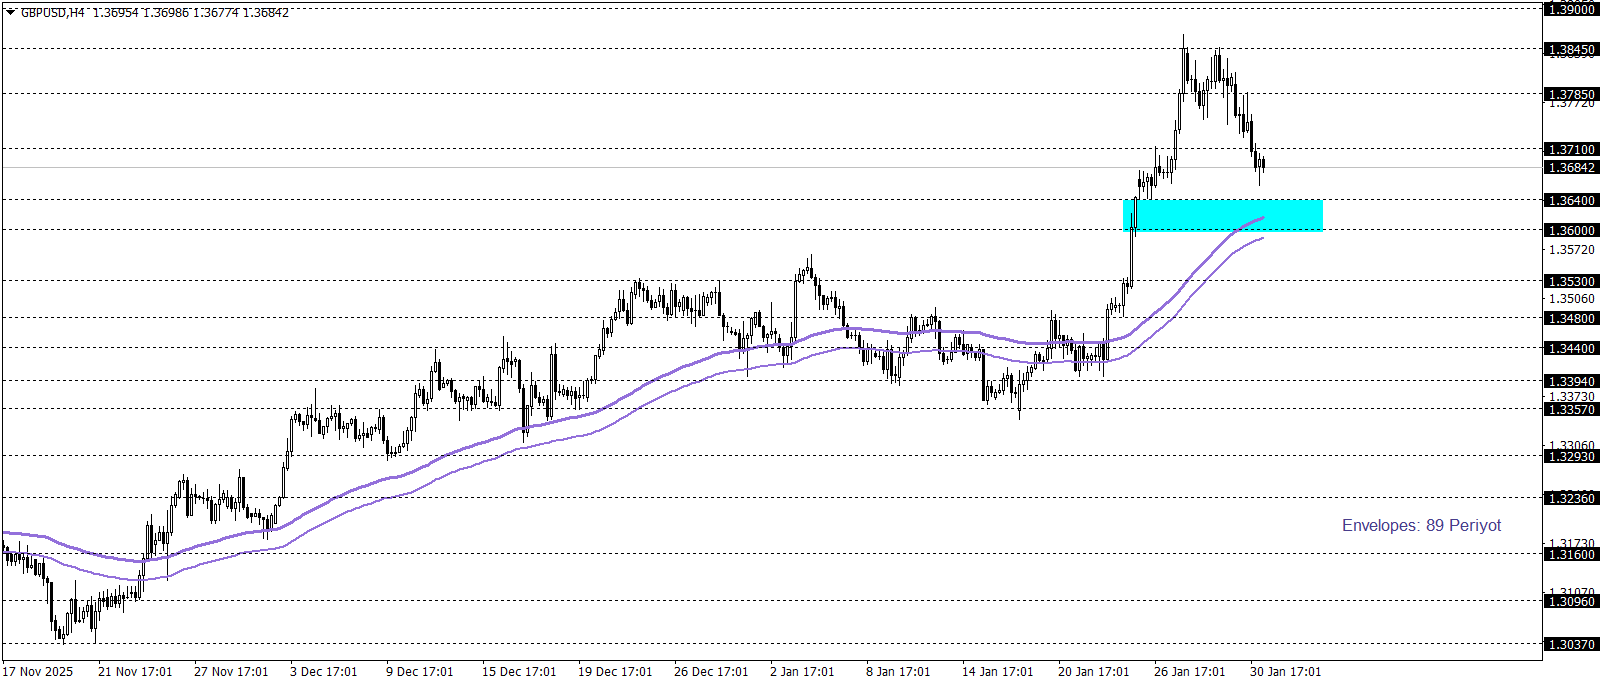Click the 1.33940 price level label

(1571, 381)
